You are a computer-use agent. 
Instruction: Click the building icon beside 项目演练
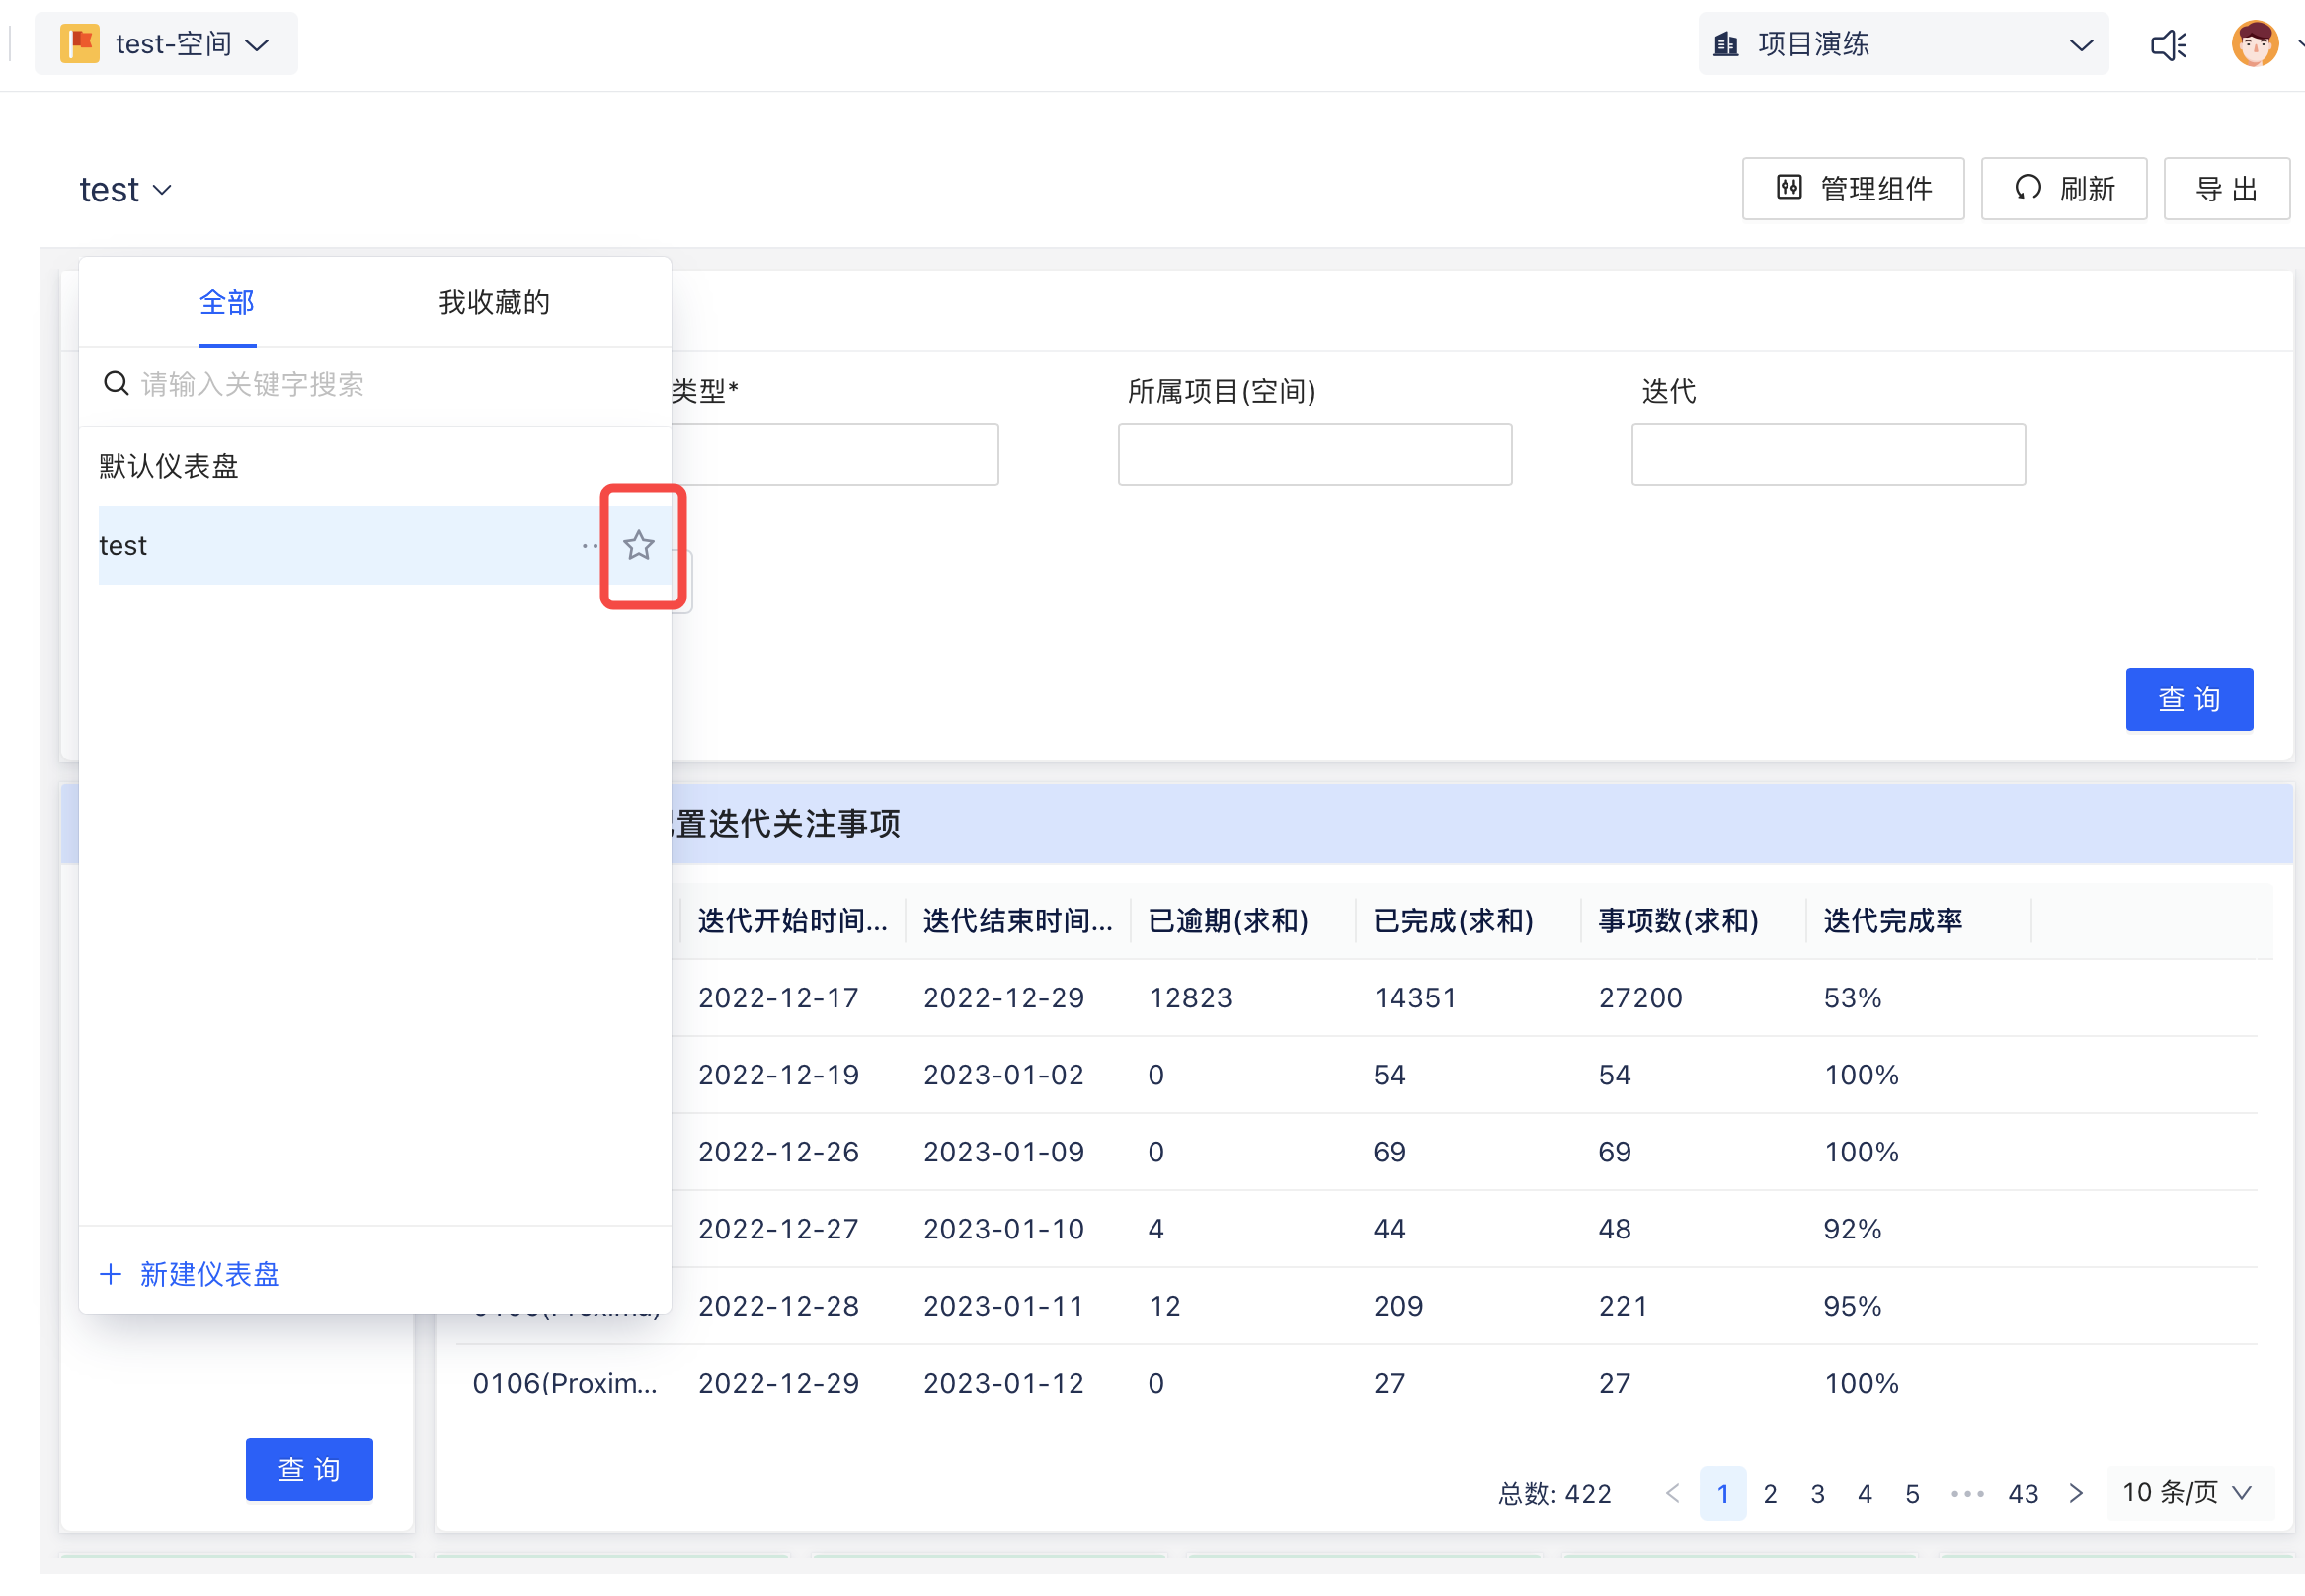1726,44
